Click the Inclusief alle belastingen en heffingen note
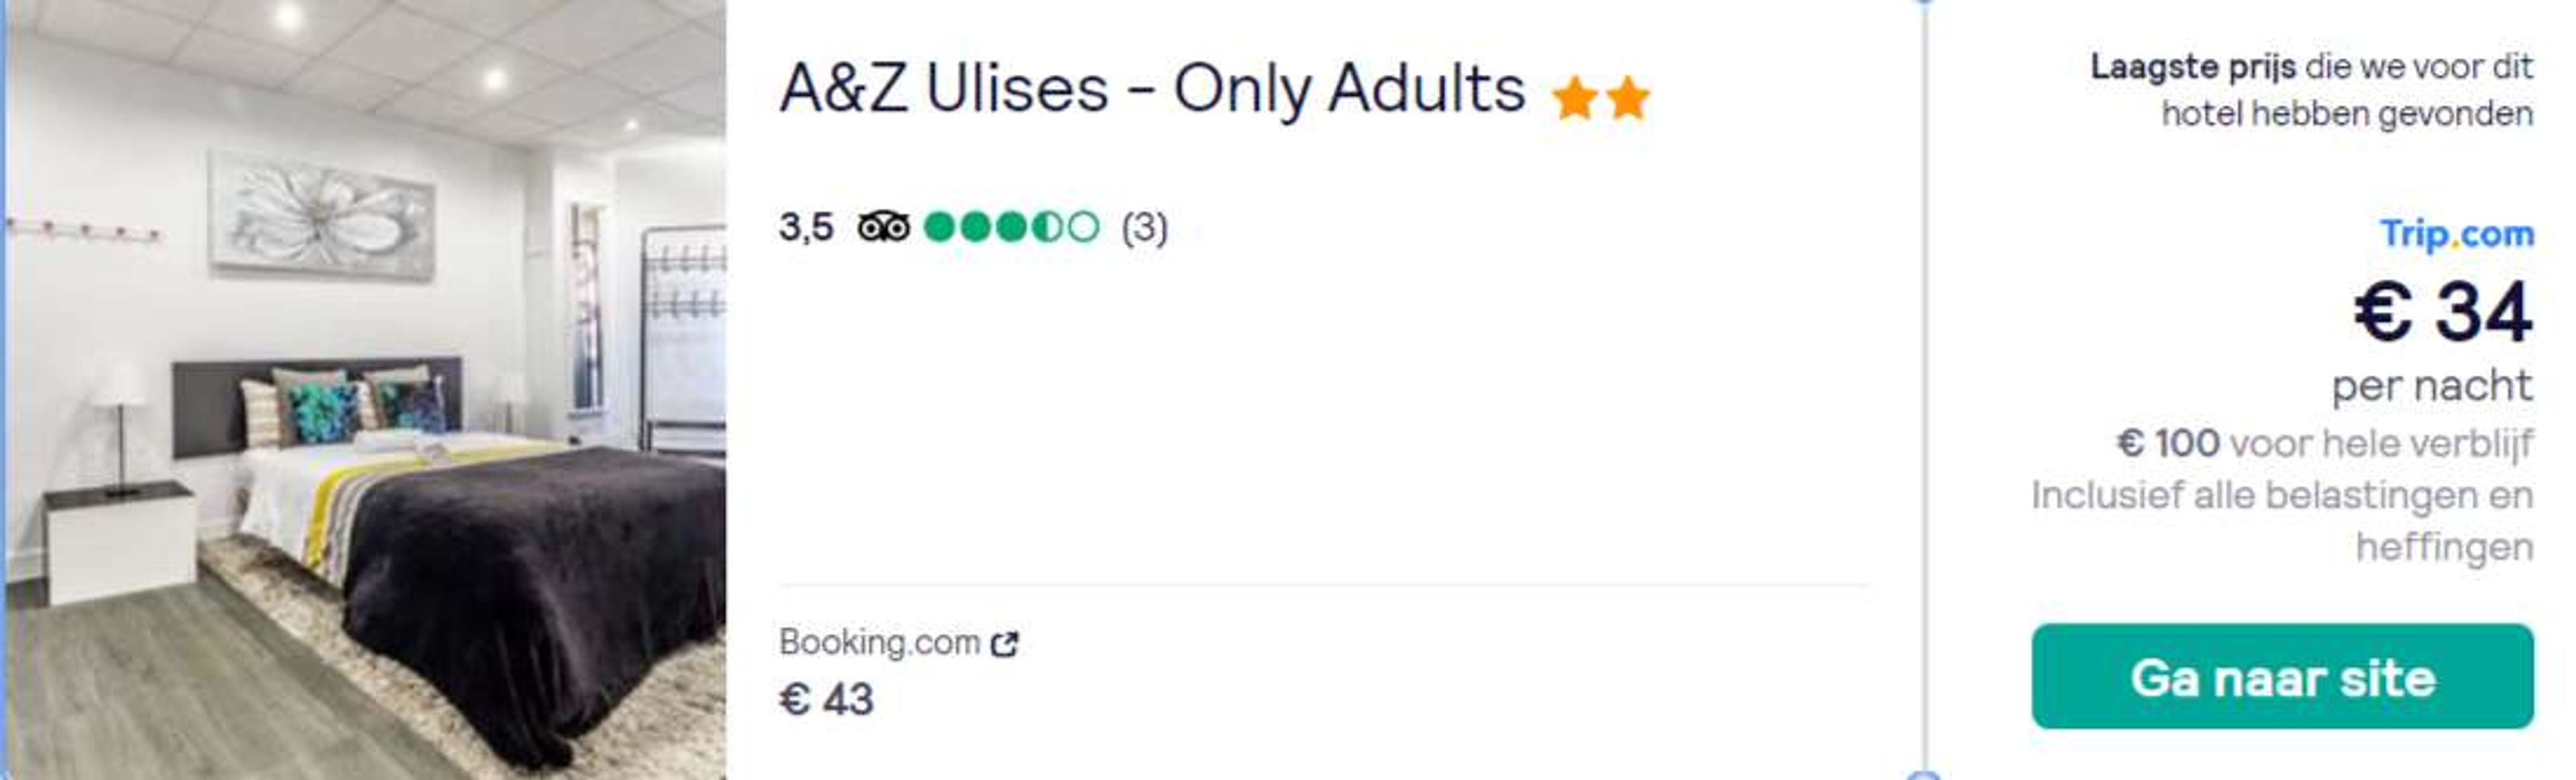The height and width of the screenshot is (780, 2576). click(2282, 520)
